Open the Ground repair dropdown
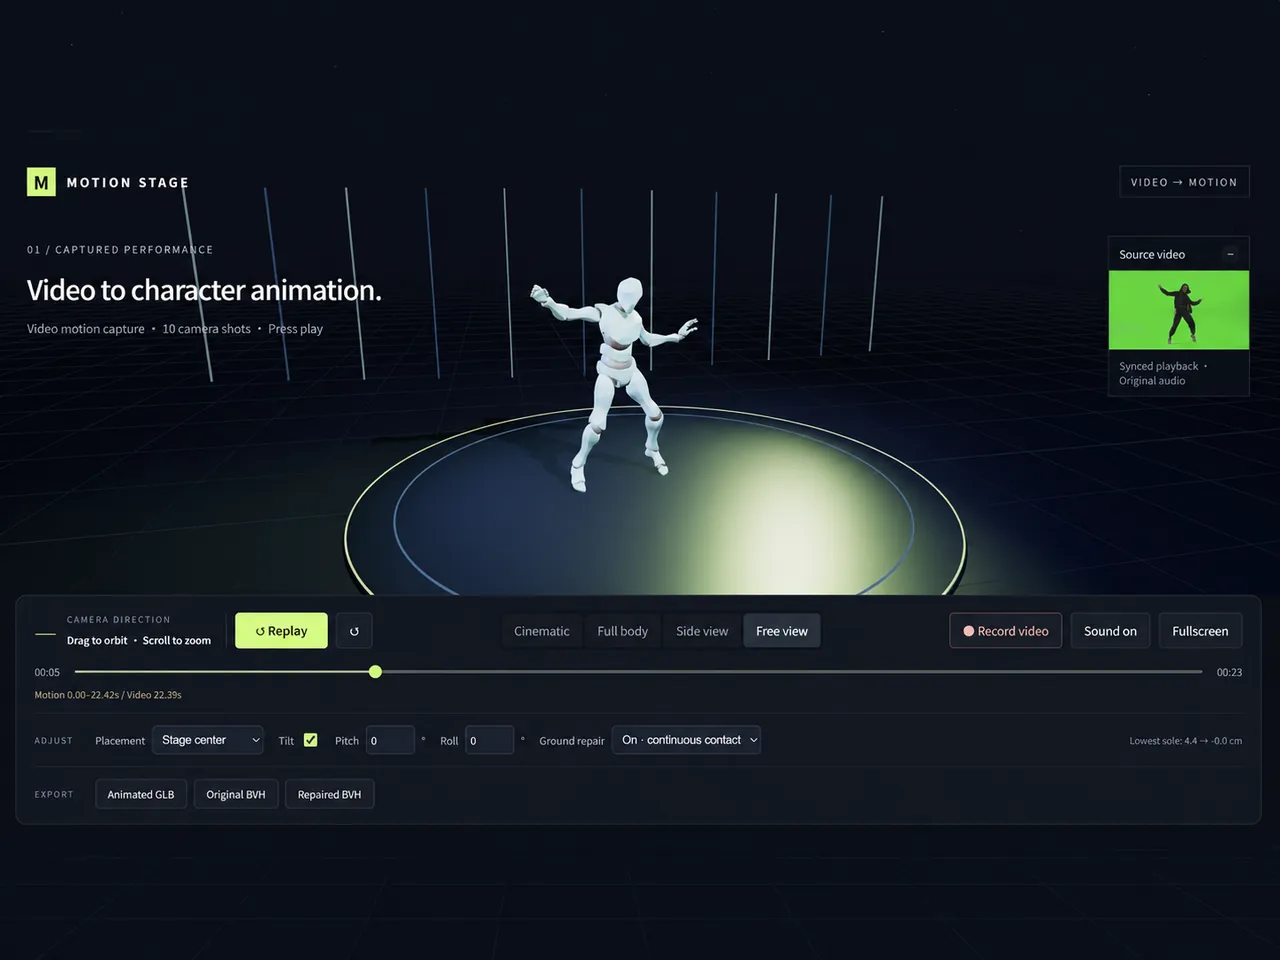Image resolution: width=1280 pixels, height=960 pixels. pos(686,740)
